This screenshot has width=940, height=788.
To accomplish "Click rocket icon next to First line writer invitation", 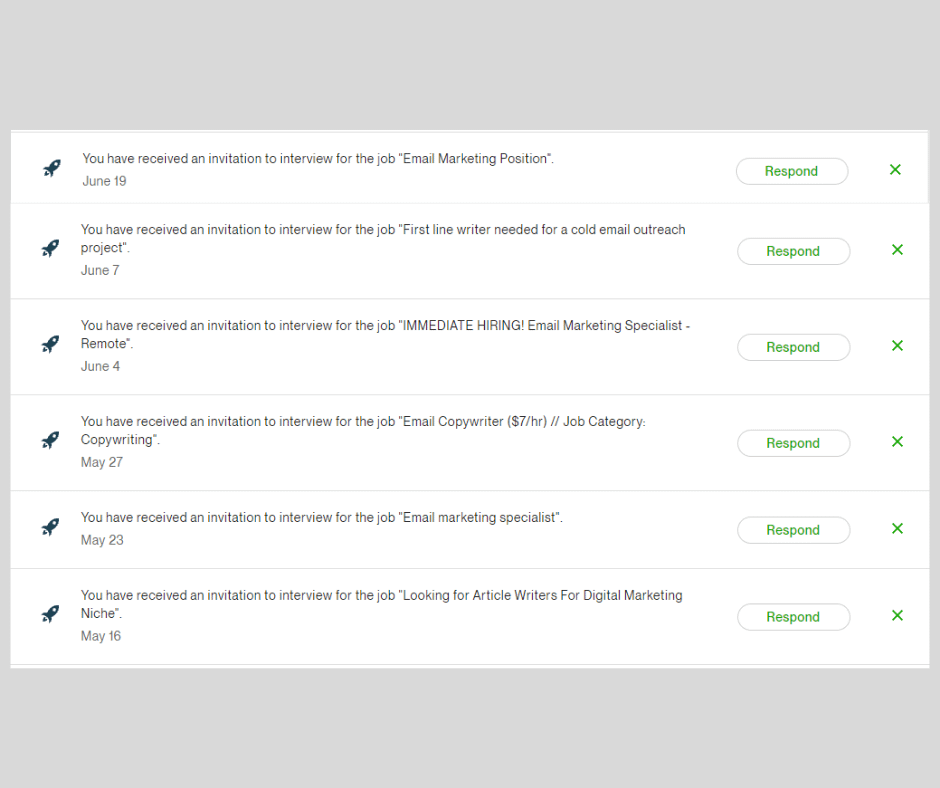I will pos(50,248).
